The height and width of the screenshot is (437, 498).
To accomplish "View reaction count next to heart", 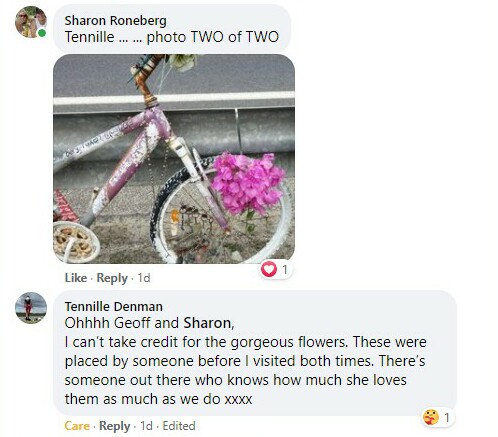I will point(285,270).
